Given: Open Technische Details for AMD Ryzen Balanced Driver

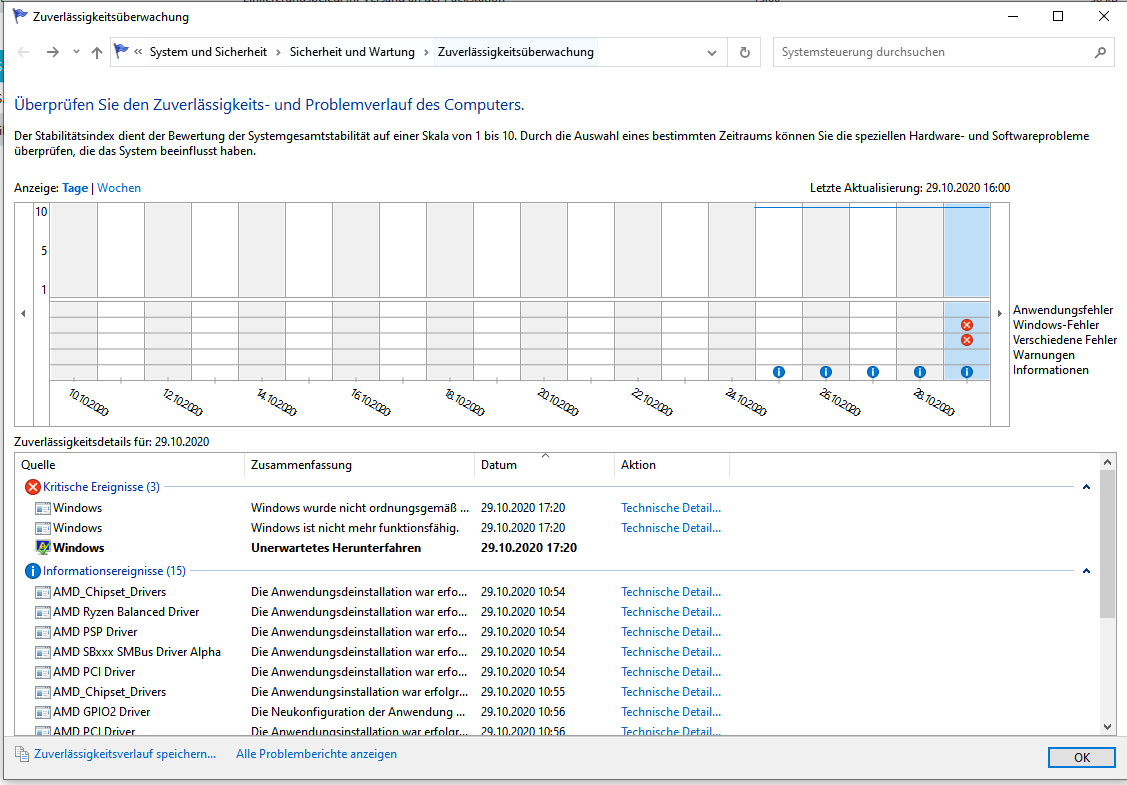Looking at the screenshot, I should (x=671, y=612).
